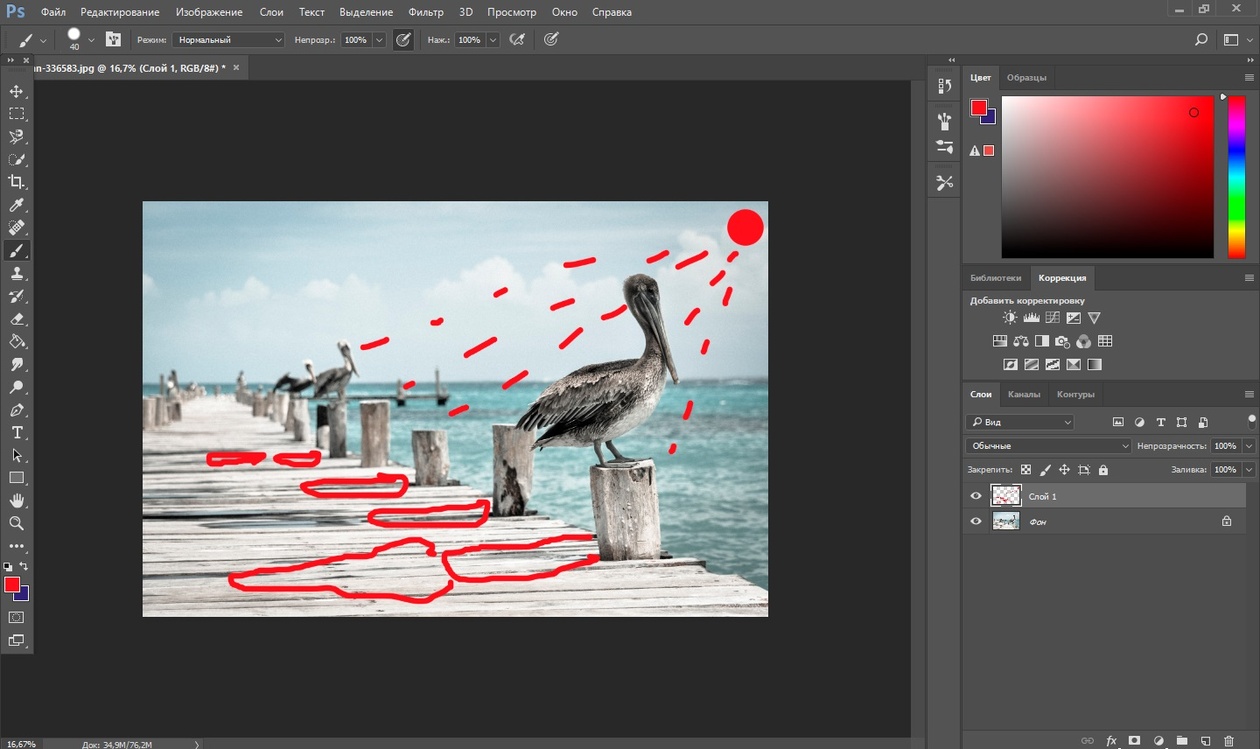
Task: Select the Hand tool
Action: 16,500
